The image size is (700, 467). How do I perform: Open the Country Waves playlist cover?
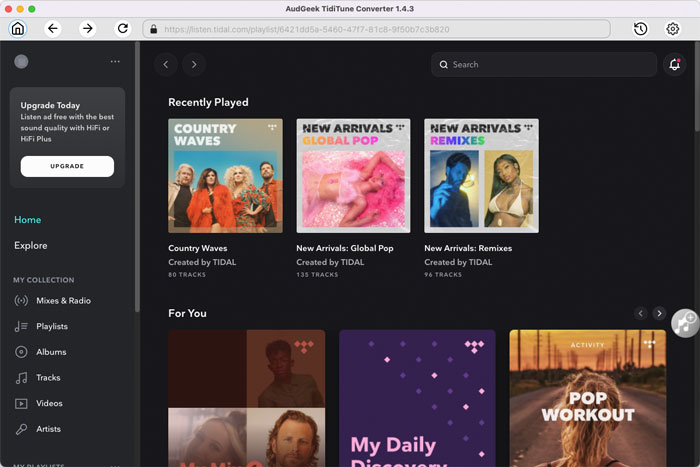[x=225, y=175]
